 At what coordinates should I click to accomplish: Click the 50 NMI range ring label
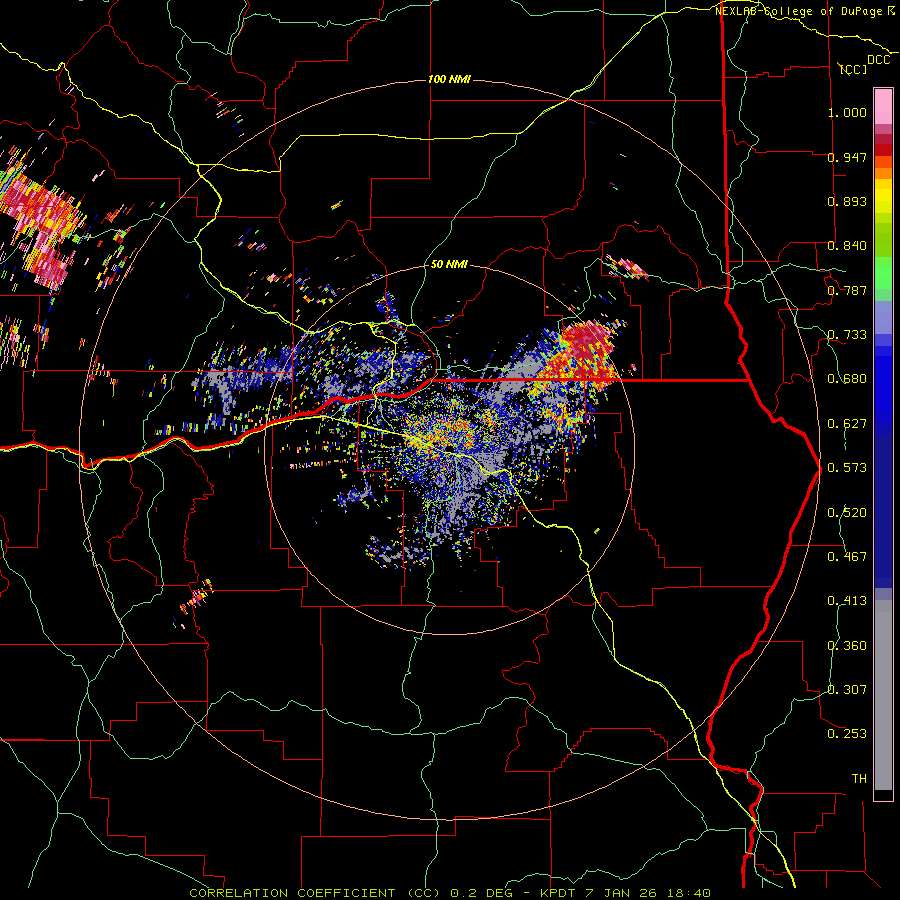(449, 265)
